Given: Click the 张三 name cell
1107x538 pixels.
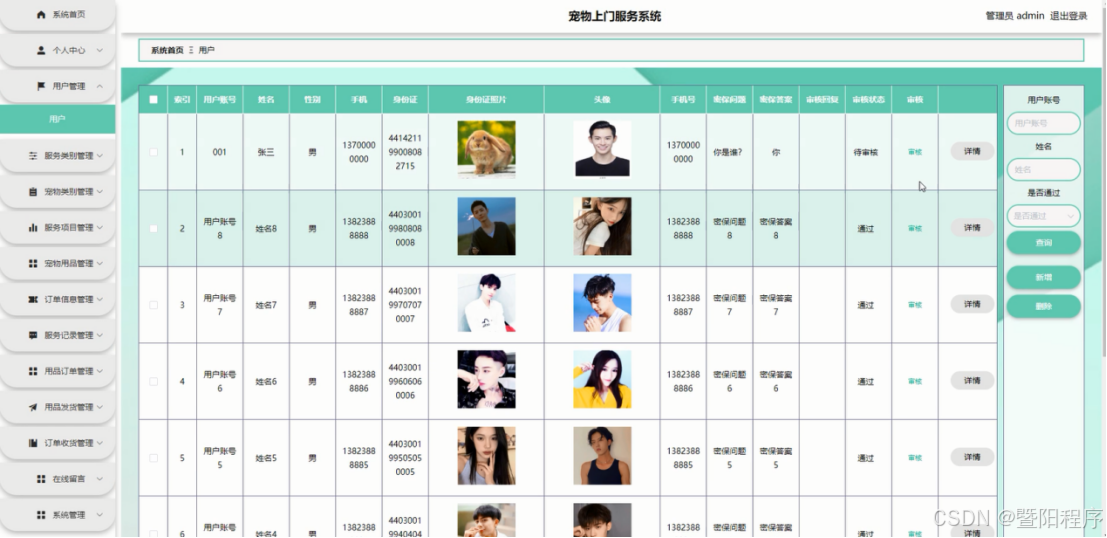Looking at the screenshot, I should pyautogui.click(x=266, y=152).
